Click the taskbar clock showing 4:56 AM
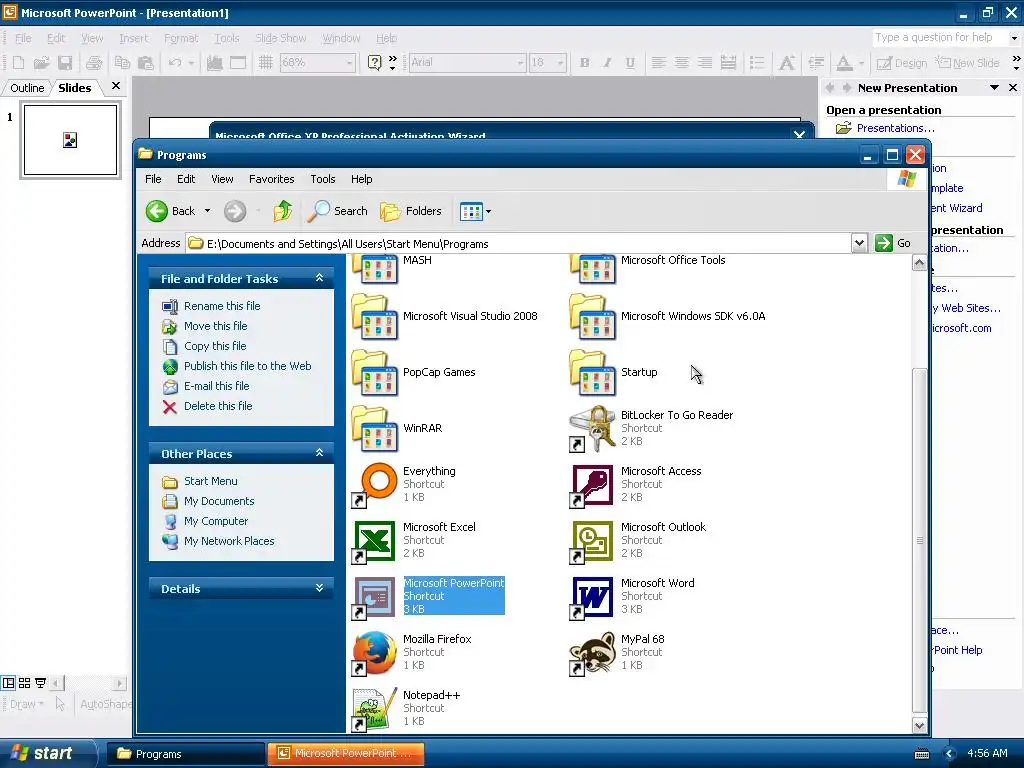Image resolution: width=1024 pixels, height=768 pixels. 987,753
